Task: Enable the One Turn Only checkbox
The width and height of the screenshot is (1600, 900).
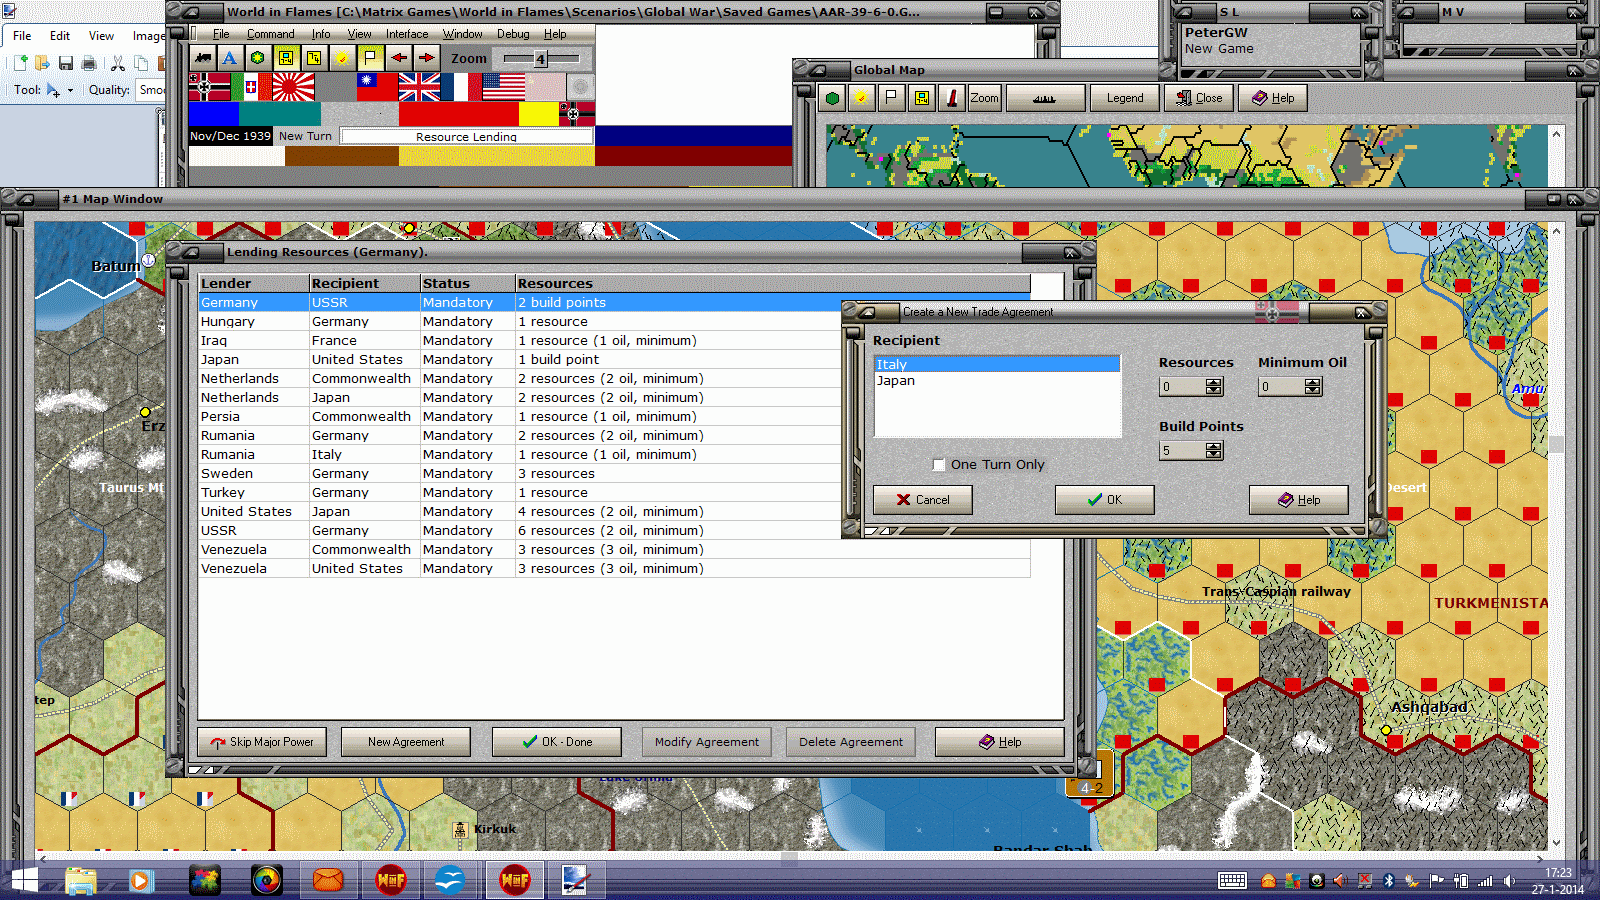Action: (x=938, y=465)
